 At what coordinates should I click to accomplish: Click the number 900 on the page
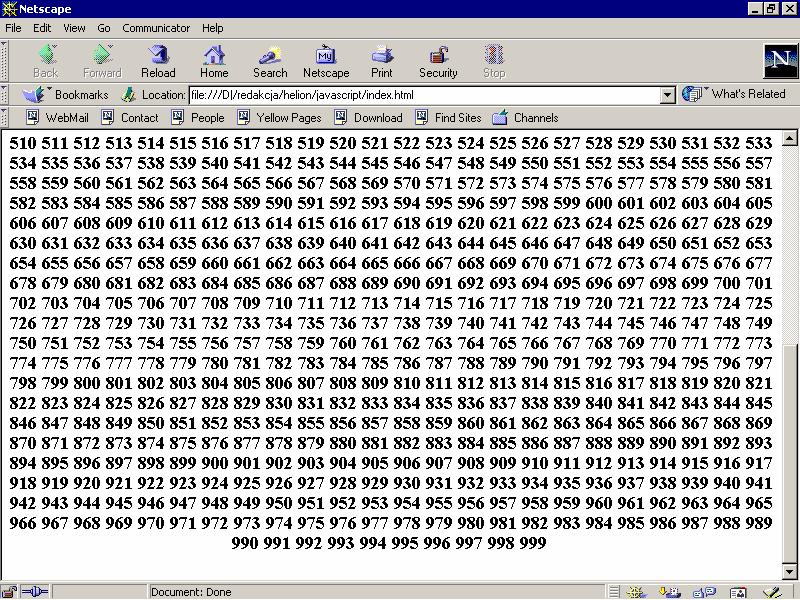pyautogui.click(x=214, y=463)
